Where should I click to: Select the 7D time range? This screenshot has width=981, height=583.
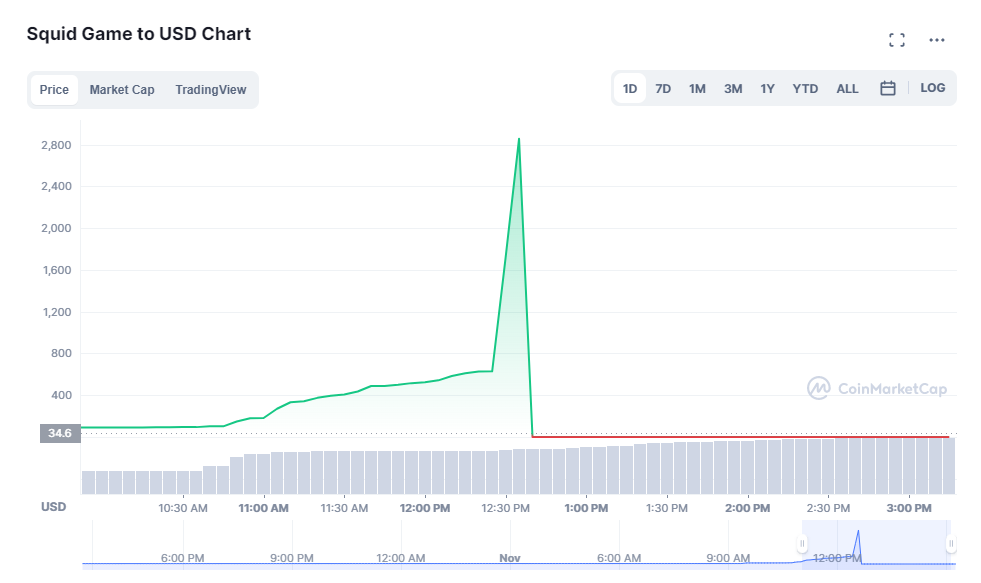(x=663, y=89)
